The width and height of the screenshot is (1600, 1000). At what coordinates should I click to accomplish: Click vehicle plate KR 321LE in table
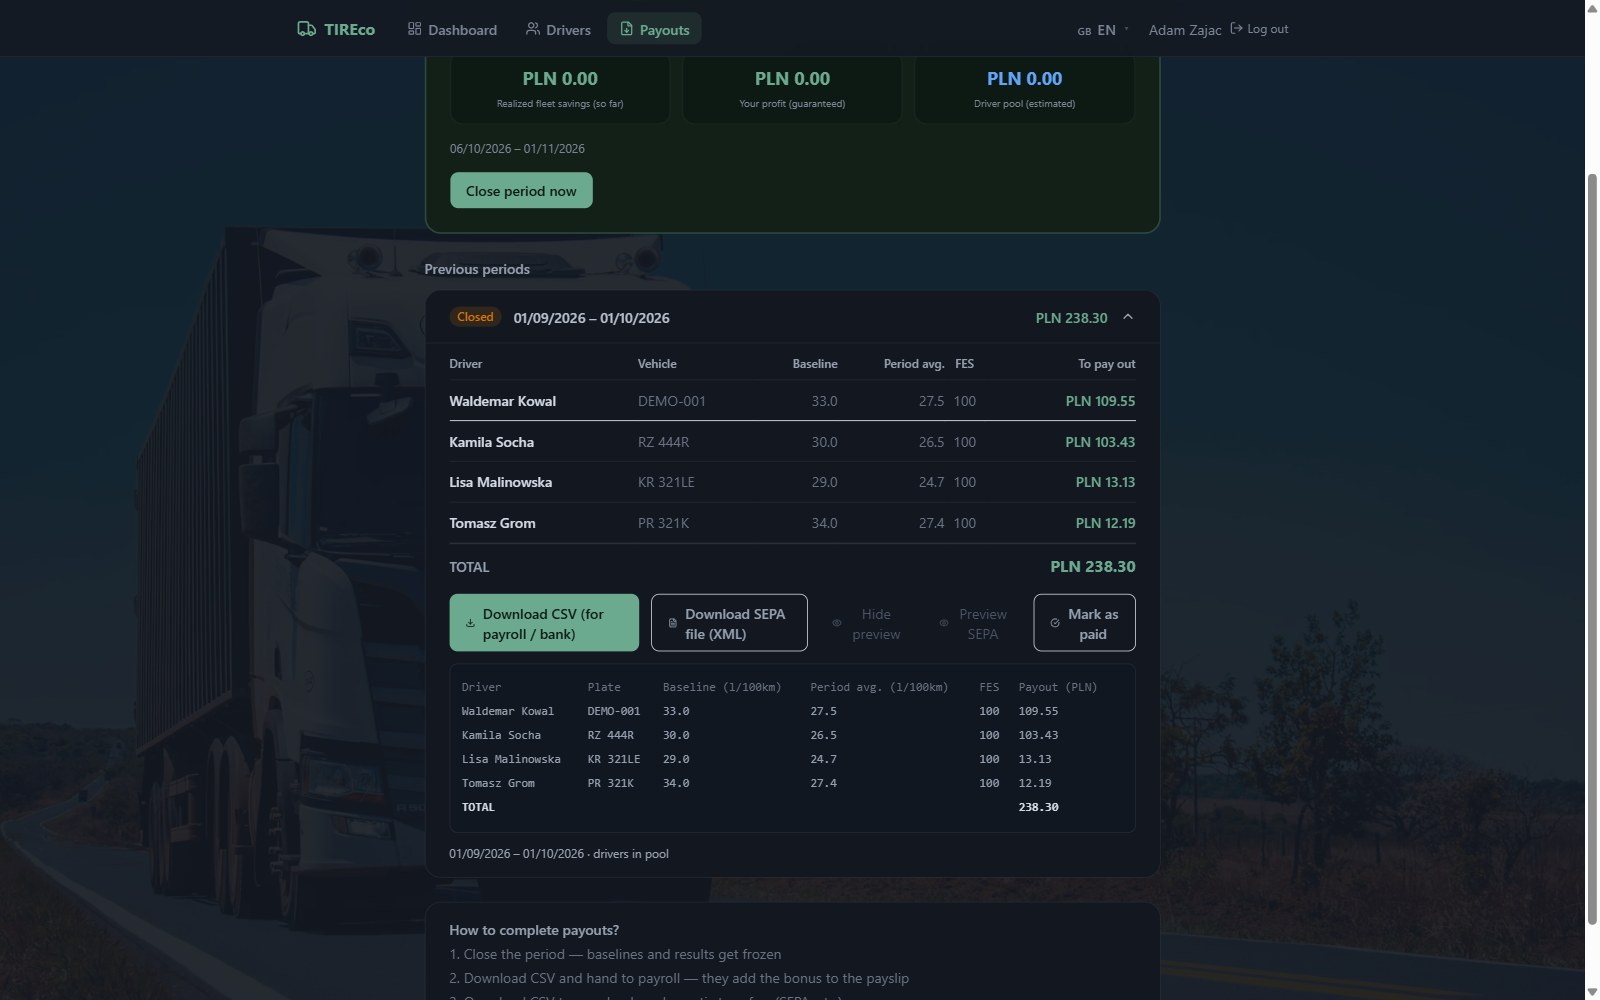(666, 482)
